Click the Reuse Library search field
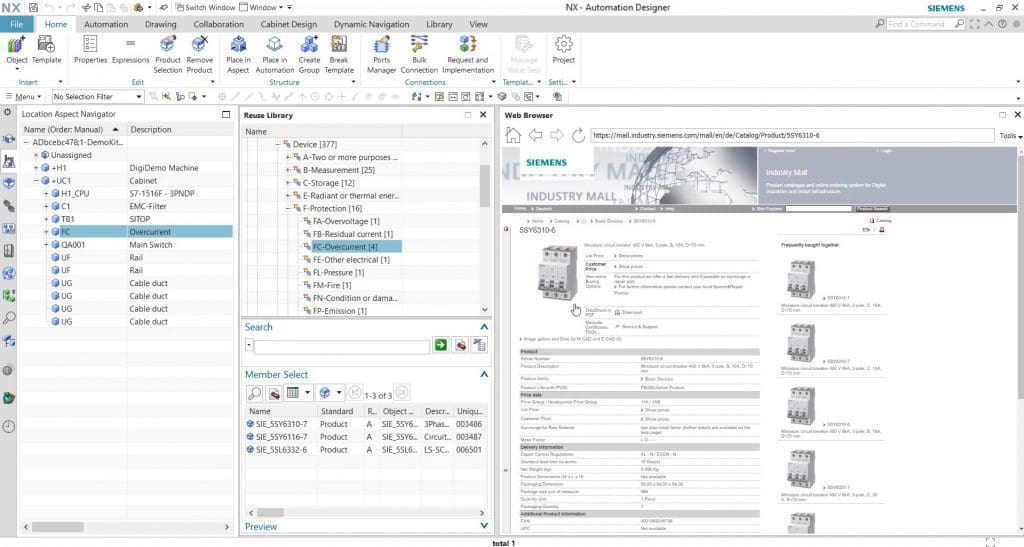 pyautogui.click(x=341, y=346)
